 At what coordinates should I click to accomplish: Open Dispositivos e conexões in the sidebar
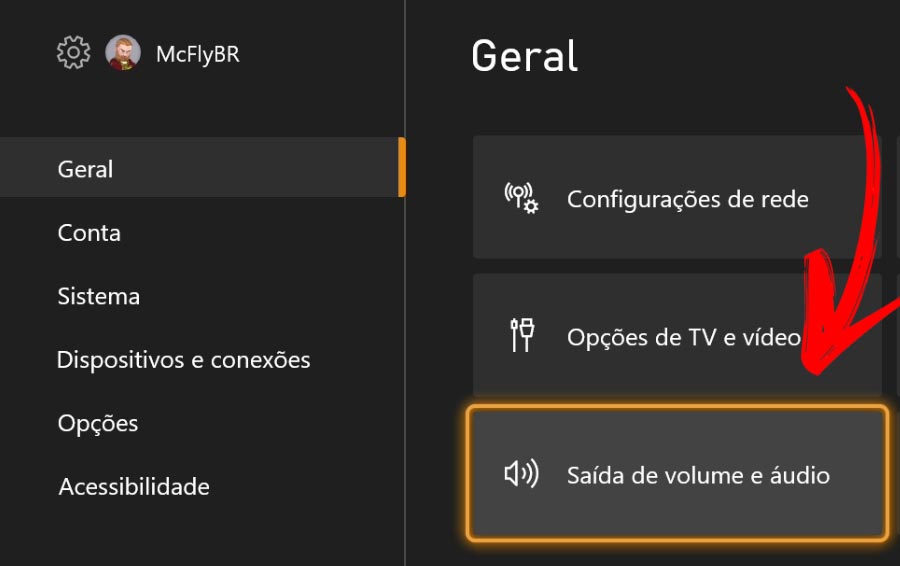184,360
